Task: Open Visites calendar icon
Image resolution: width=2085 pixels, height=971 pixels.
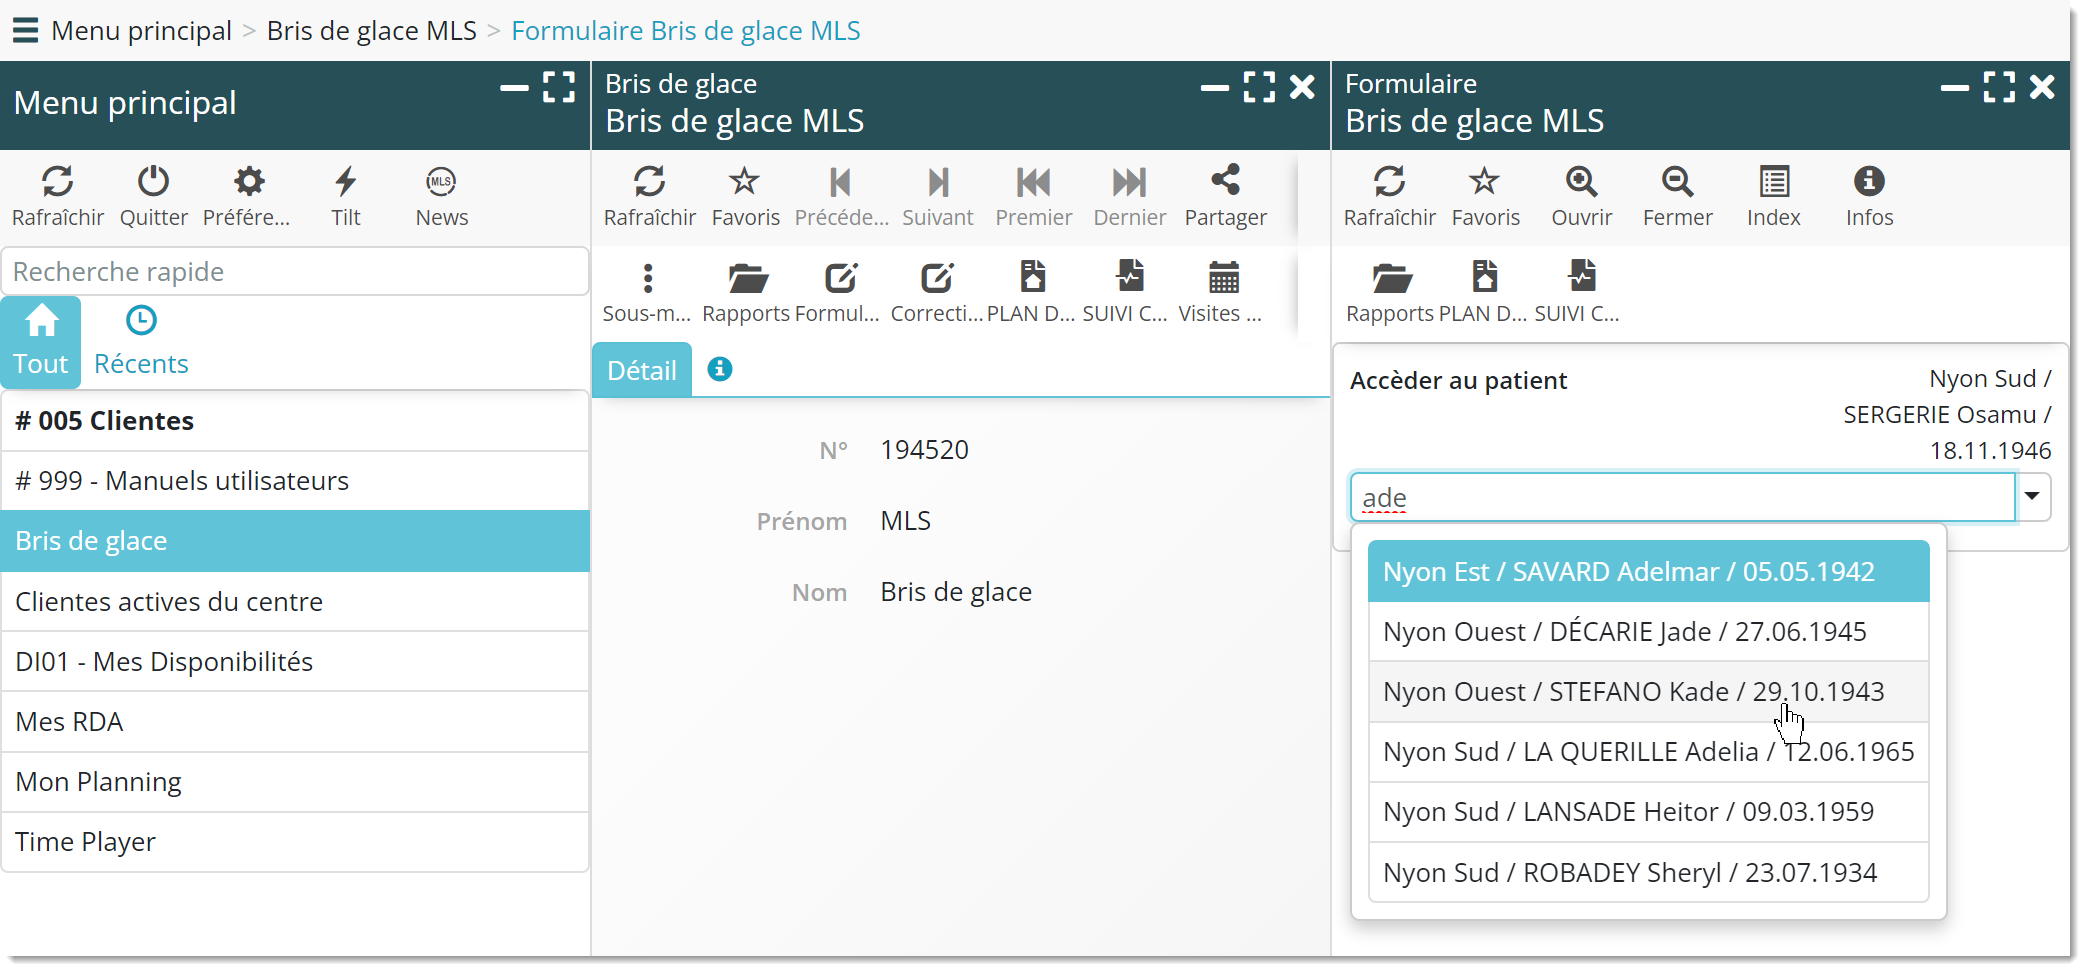Action: pos(1223,278)
